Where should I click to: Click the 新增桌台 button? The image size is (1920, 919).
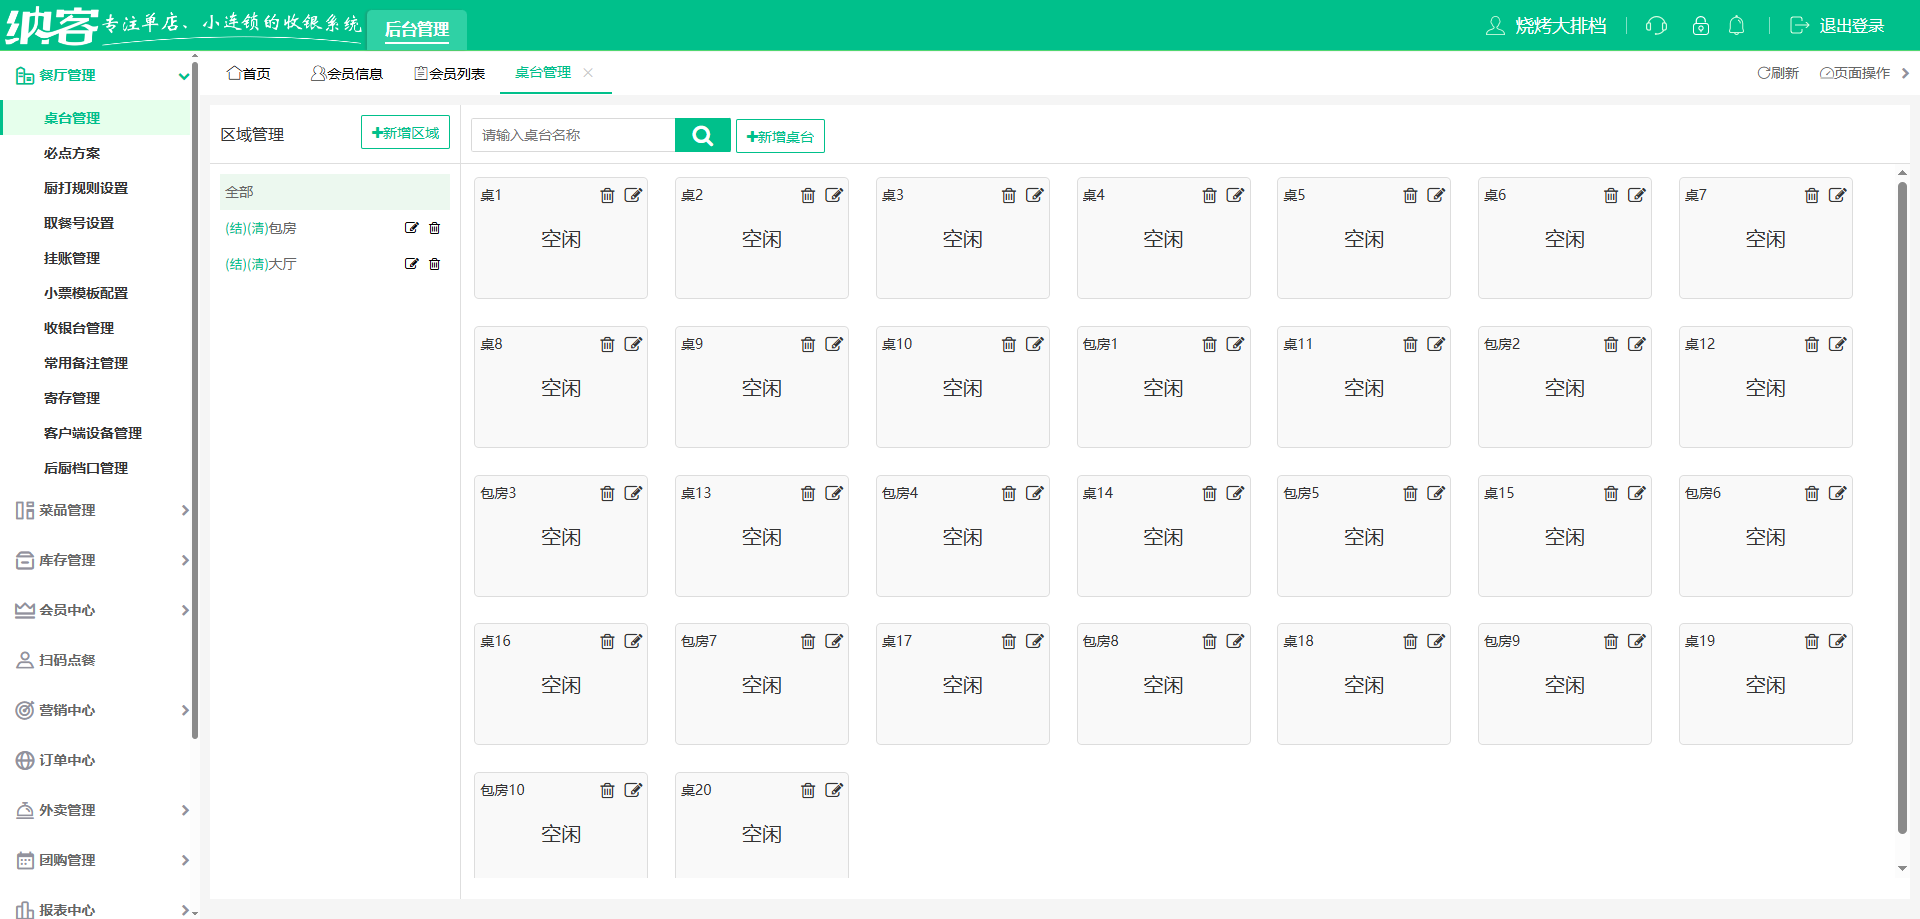click(780, 136)
